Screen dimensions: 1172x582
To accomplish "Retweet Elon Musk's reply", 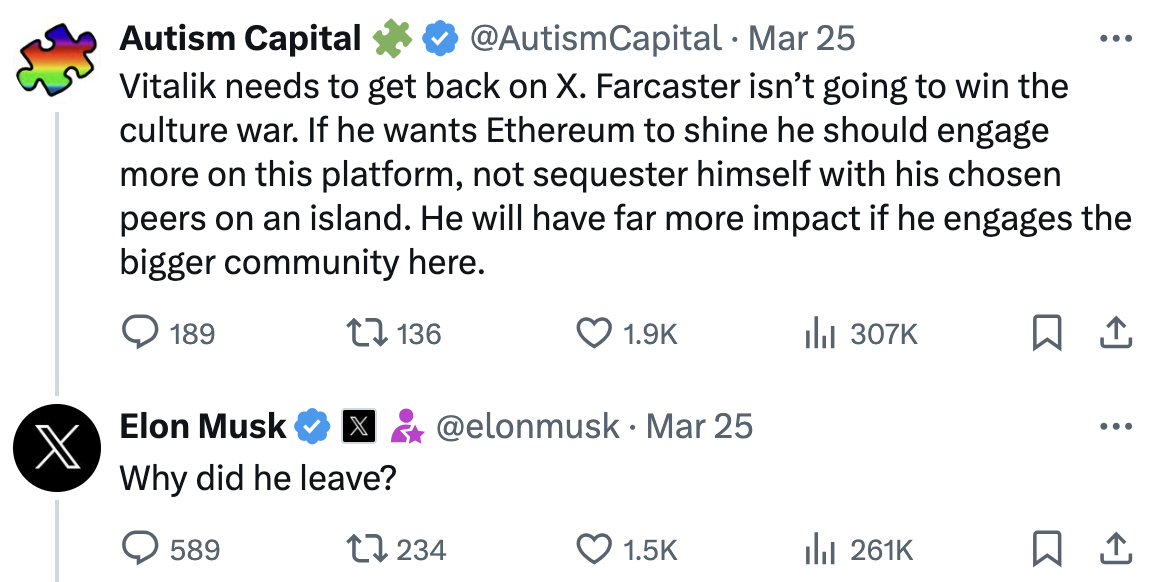I will (x=372, y=549).
